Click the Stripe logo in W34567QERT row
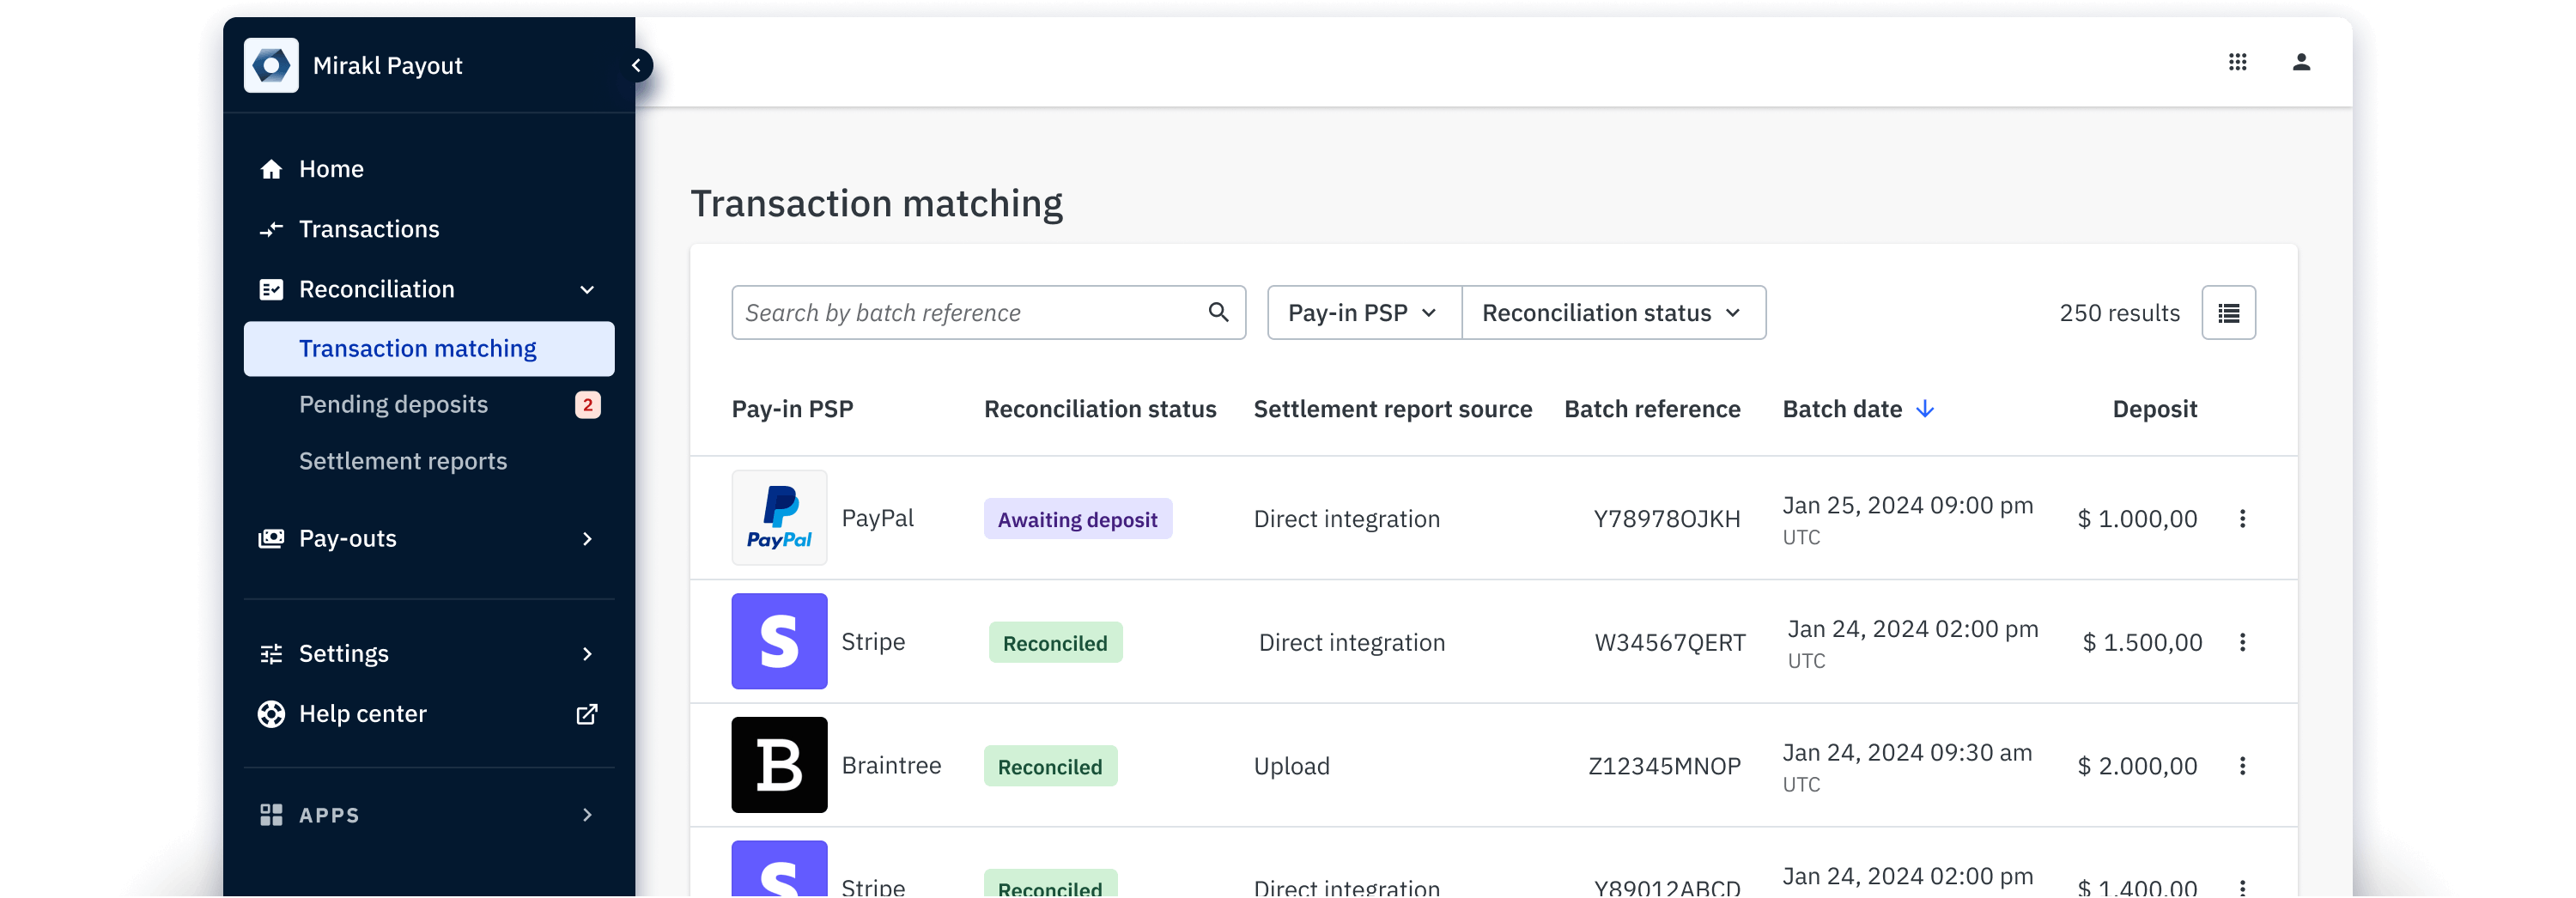The image size is (2576, 898). tap(779, 641)
